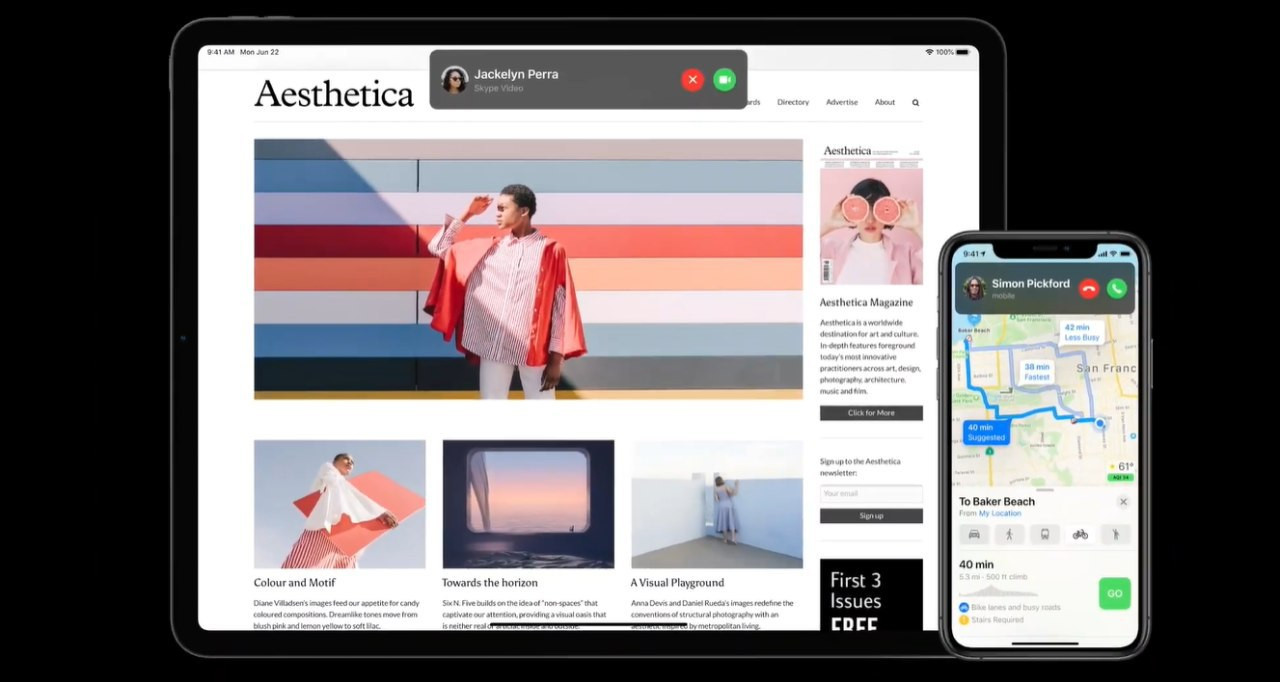Screen dimensions: 1280x682
Task: Click the newsletter Sign up button
Action: coord(871,516)
